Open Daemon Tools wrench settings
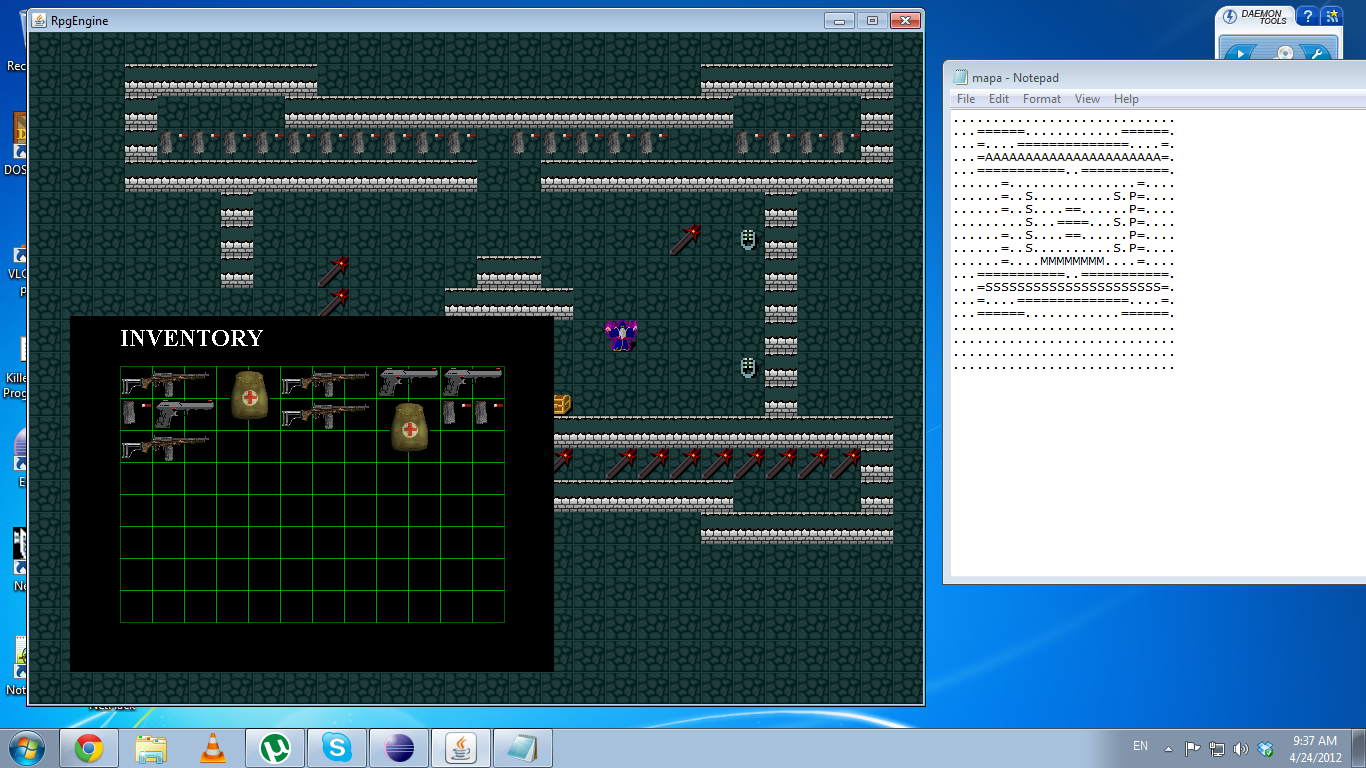The image size is (1366, 768). coord(1318,53)
